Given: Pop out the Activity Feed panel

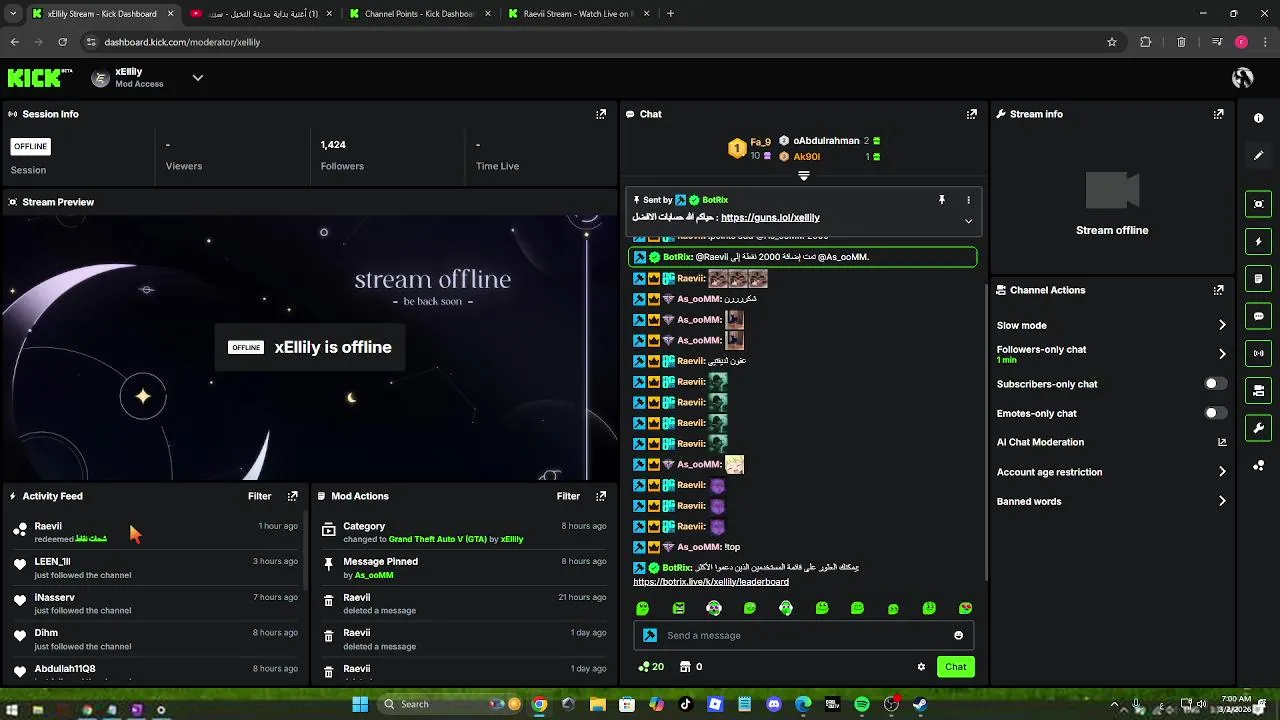Looking at the screenshot, I should click(x=293, y=496).
